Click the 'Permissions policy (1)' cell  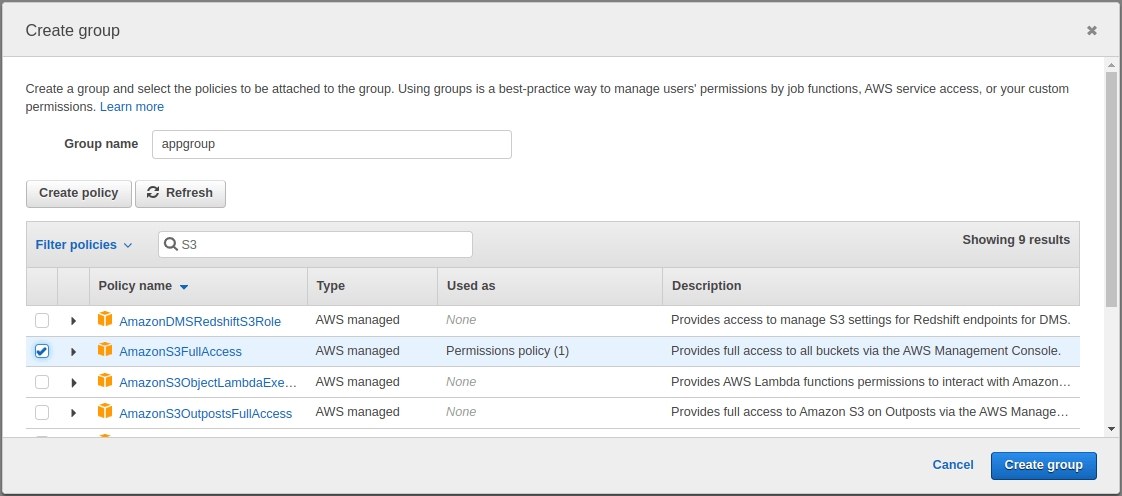point(507,351)
